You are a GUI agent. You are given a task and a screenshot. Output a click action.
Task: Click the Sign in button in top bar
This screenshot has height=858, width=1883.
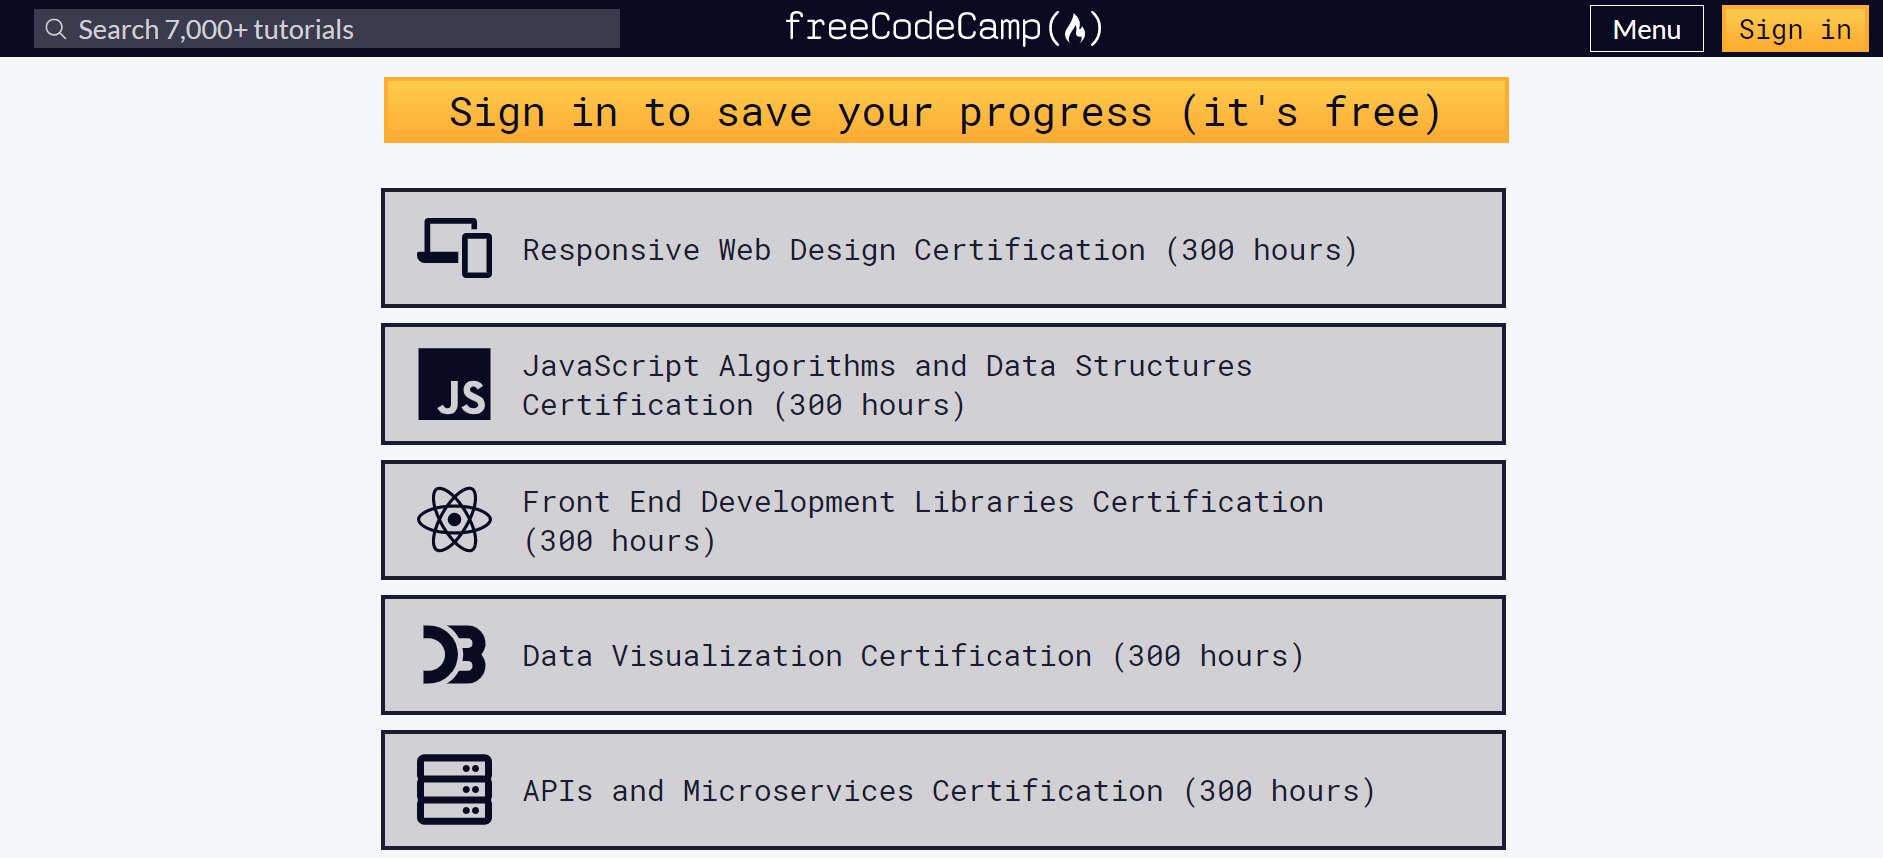(1795, 29)
